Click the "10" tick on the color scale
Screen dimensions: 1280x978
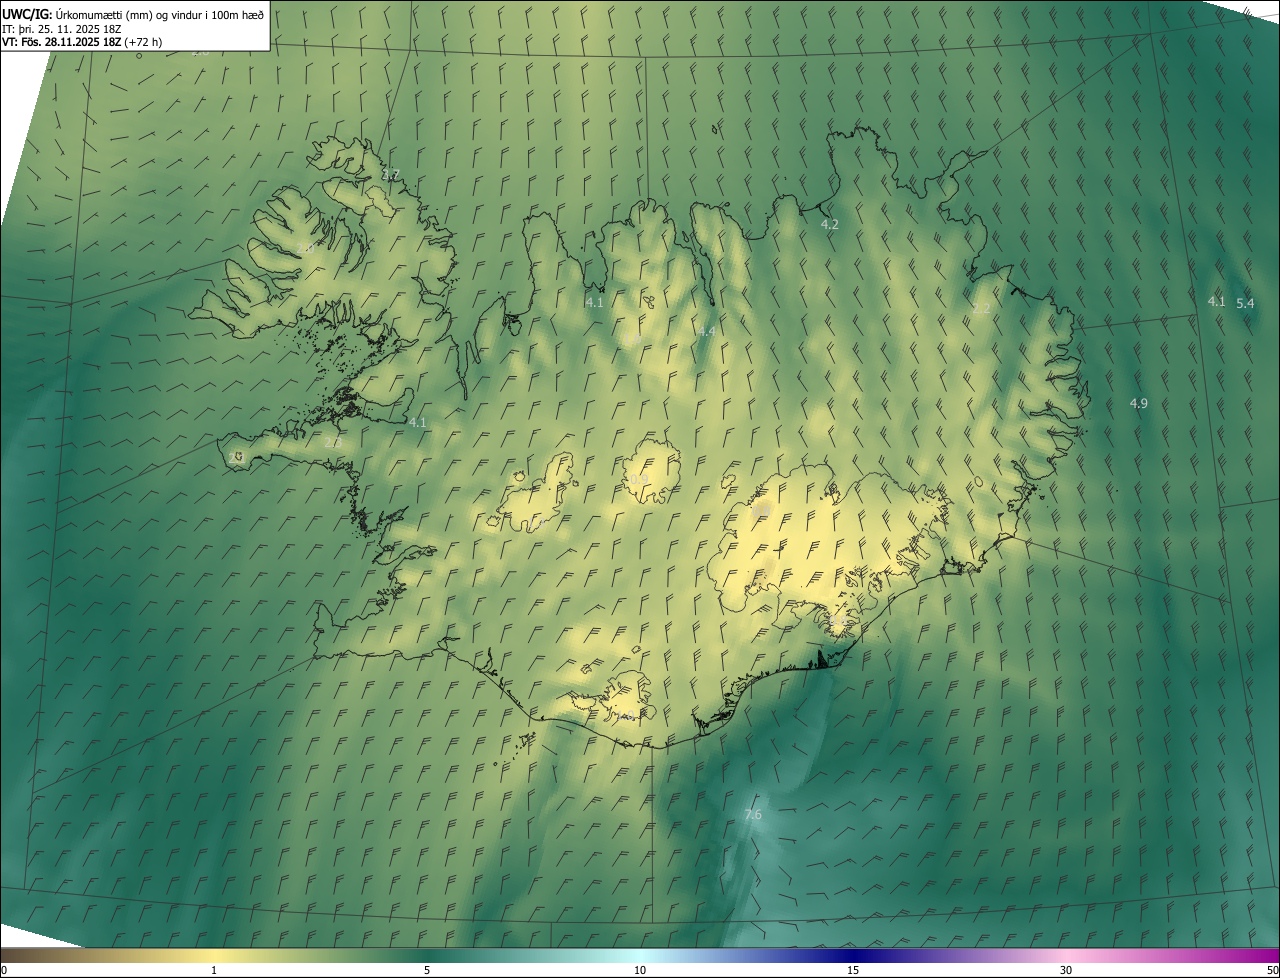(640, 970)
